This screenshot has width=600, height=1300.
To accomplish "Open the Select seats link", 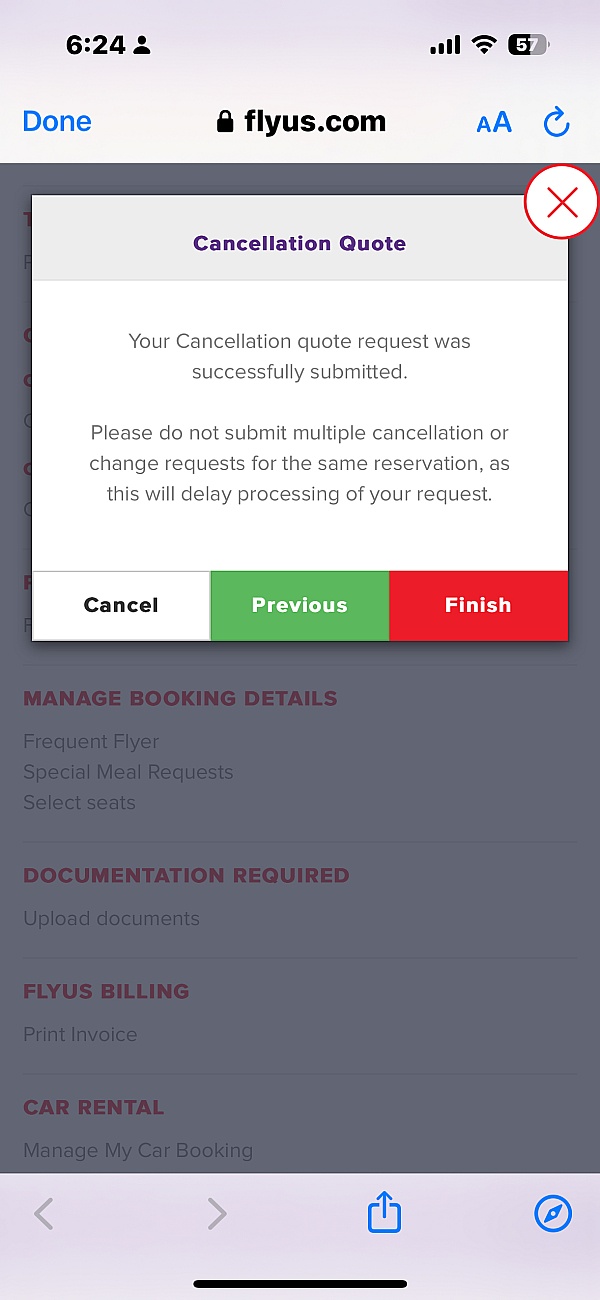I will [x=79, y=802].
